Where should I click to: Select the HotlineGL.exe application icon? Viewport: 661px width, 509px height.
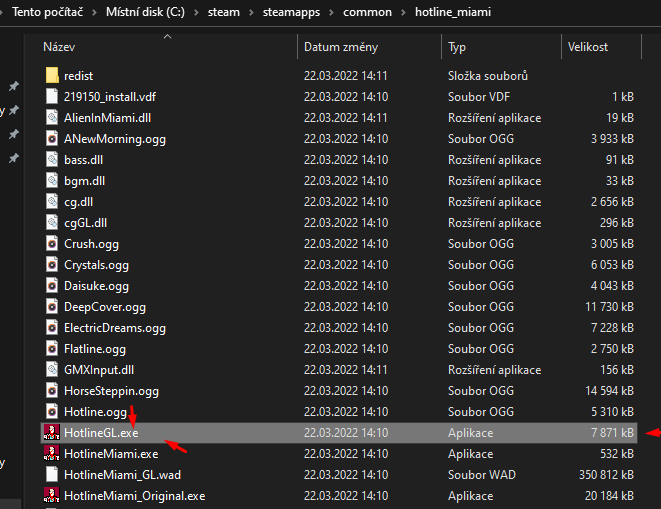(52, 433)
